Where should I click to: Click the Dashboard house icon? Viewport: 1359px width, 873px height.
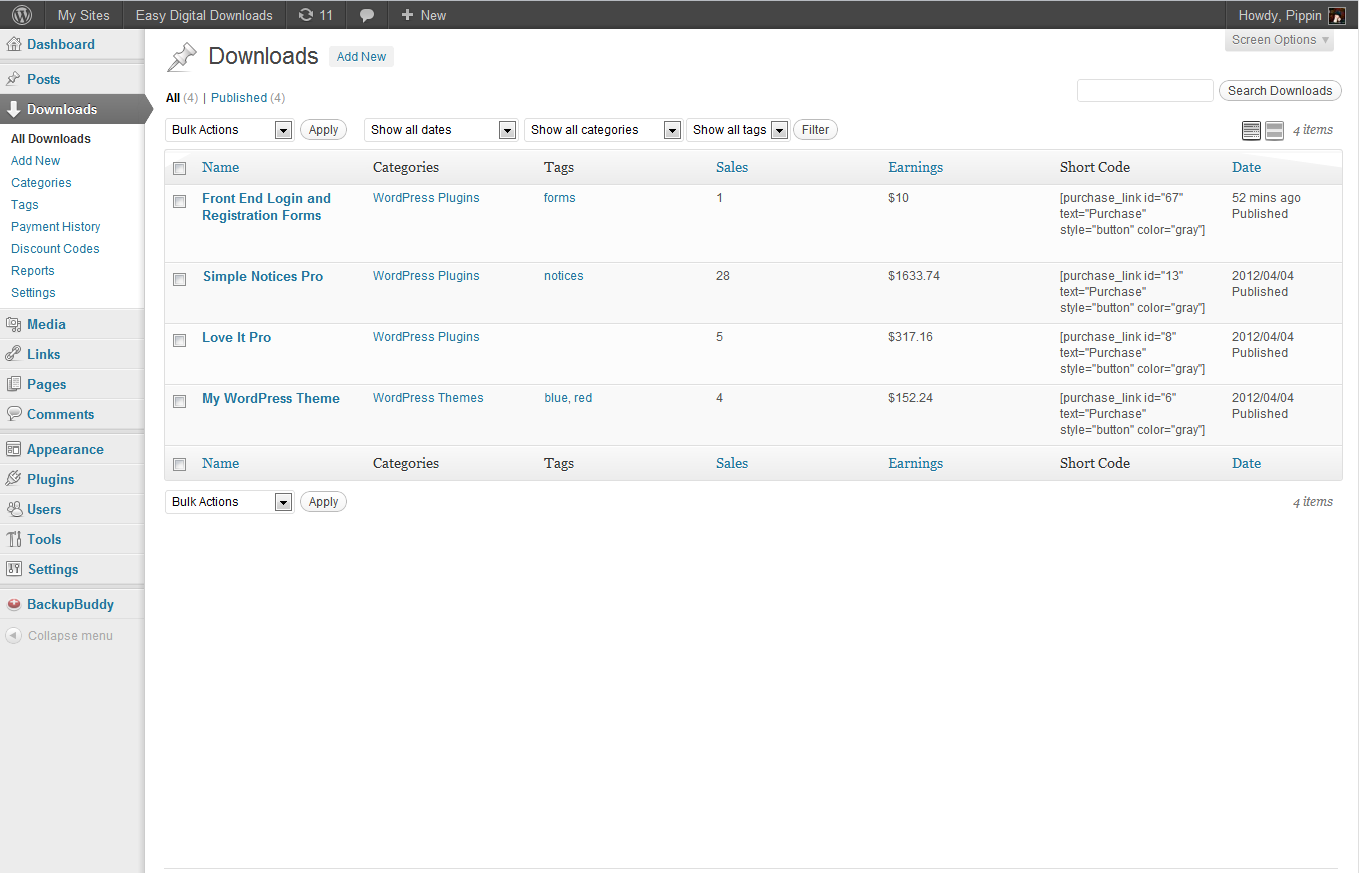[x=13, y=44]
